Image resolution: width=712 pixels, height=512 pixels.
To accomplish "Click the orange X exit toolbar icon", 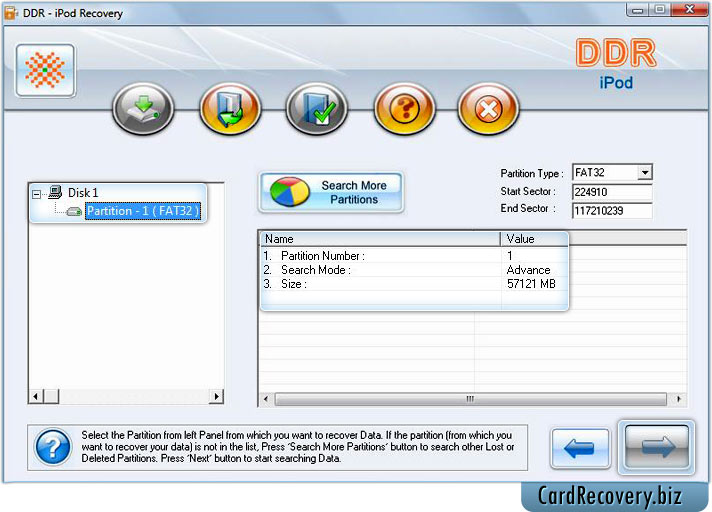I will click(x=488, y=109).
